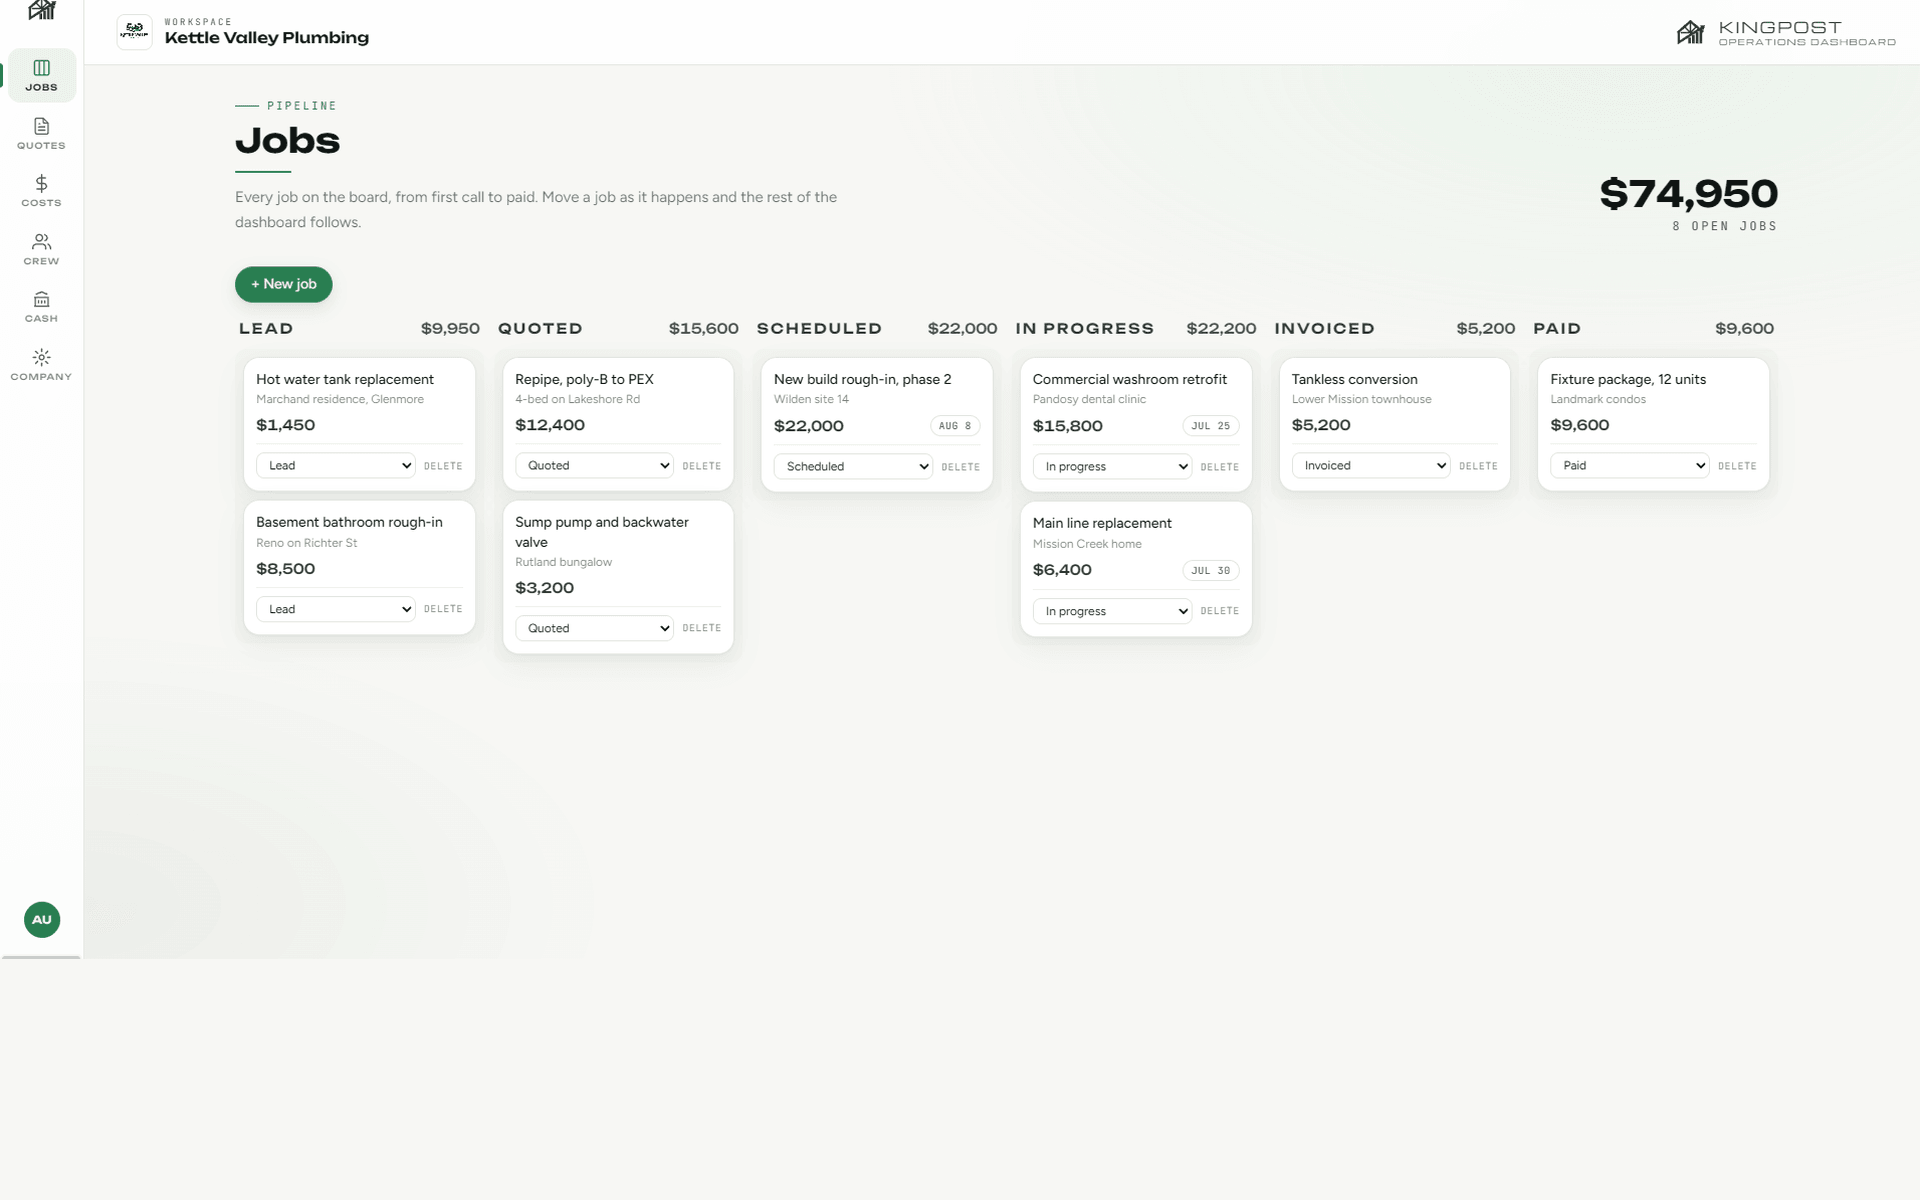Image resolution: width=1920 pixels, height=1200 pixels.
Task: Click the AUG 8 date badge
Action: 955,426
